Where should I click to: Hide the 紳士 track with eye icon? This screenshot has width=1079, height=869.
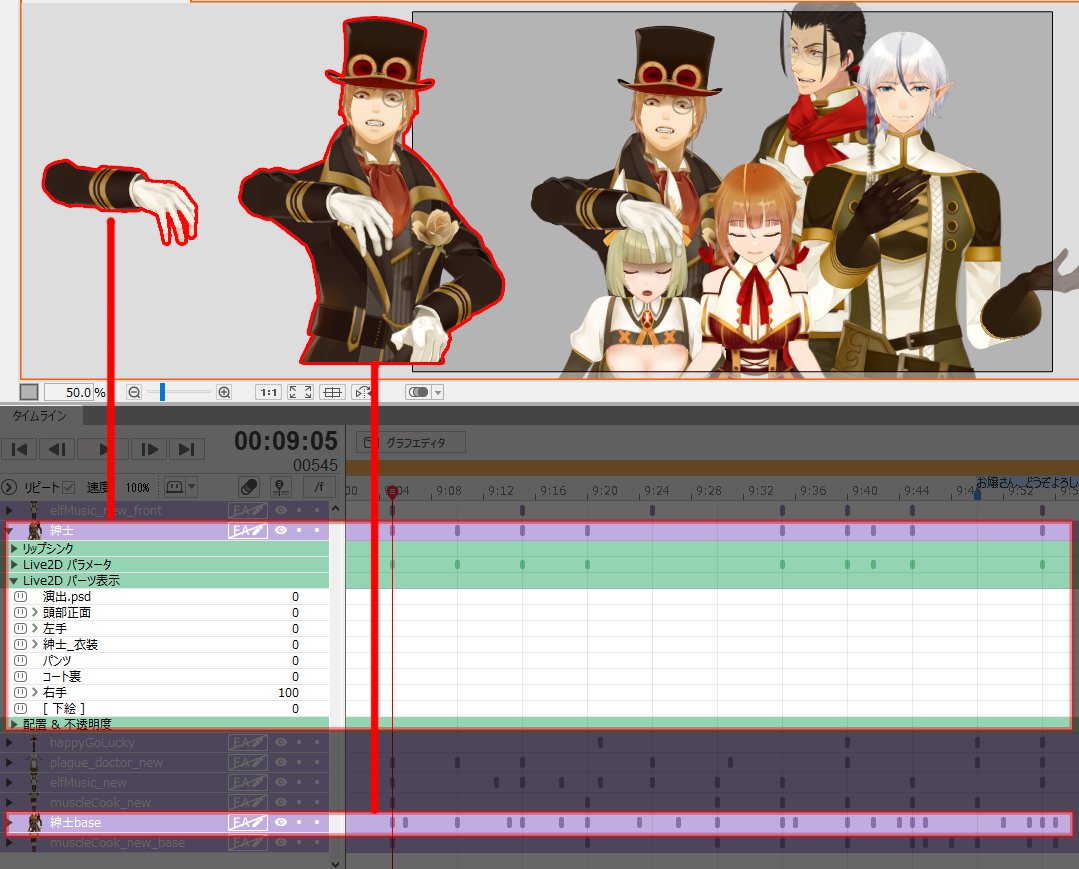pyautogui.click(x=281, y=530)
